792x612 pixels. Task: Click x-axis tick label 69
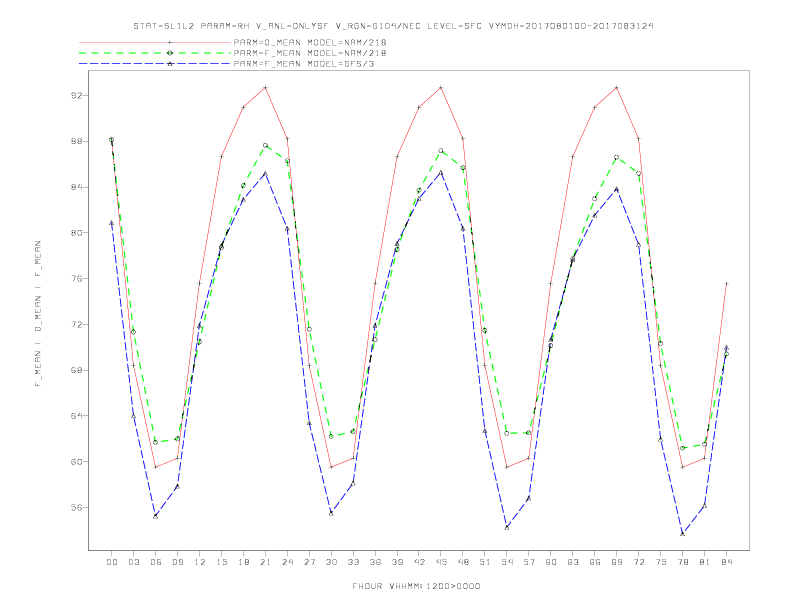pos(617,562)
